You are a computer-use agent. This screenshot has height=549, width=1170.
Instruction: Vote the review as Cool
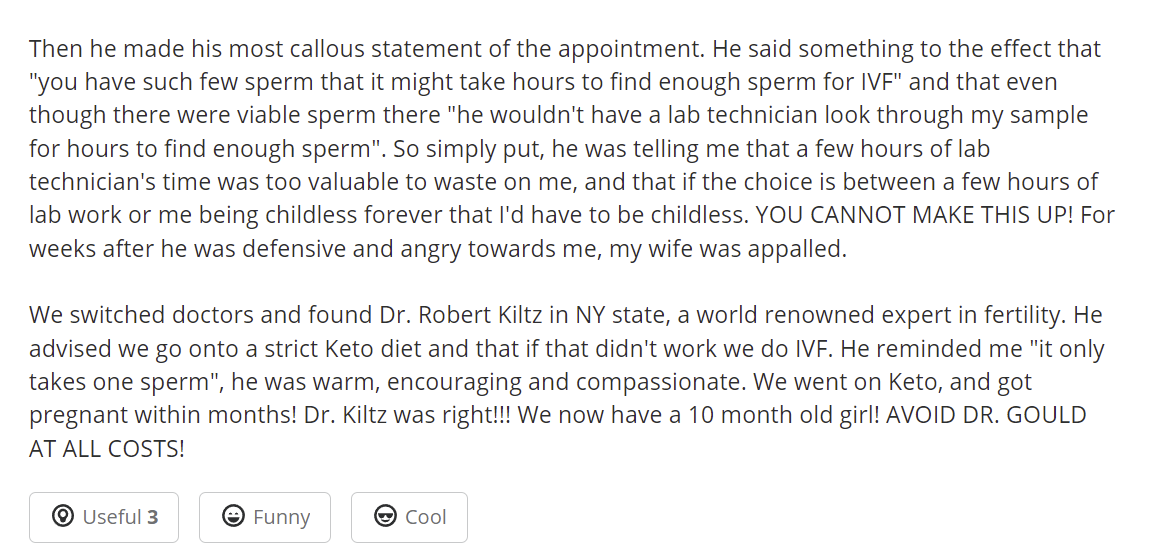coord(410,517)
